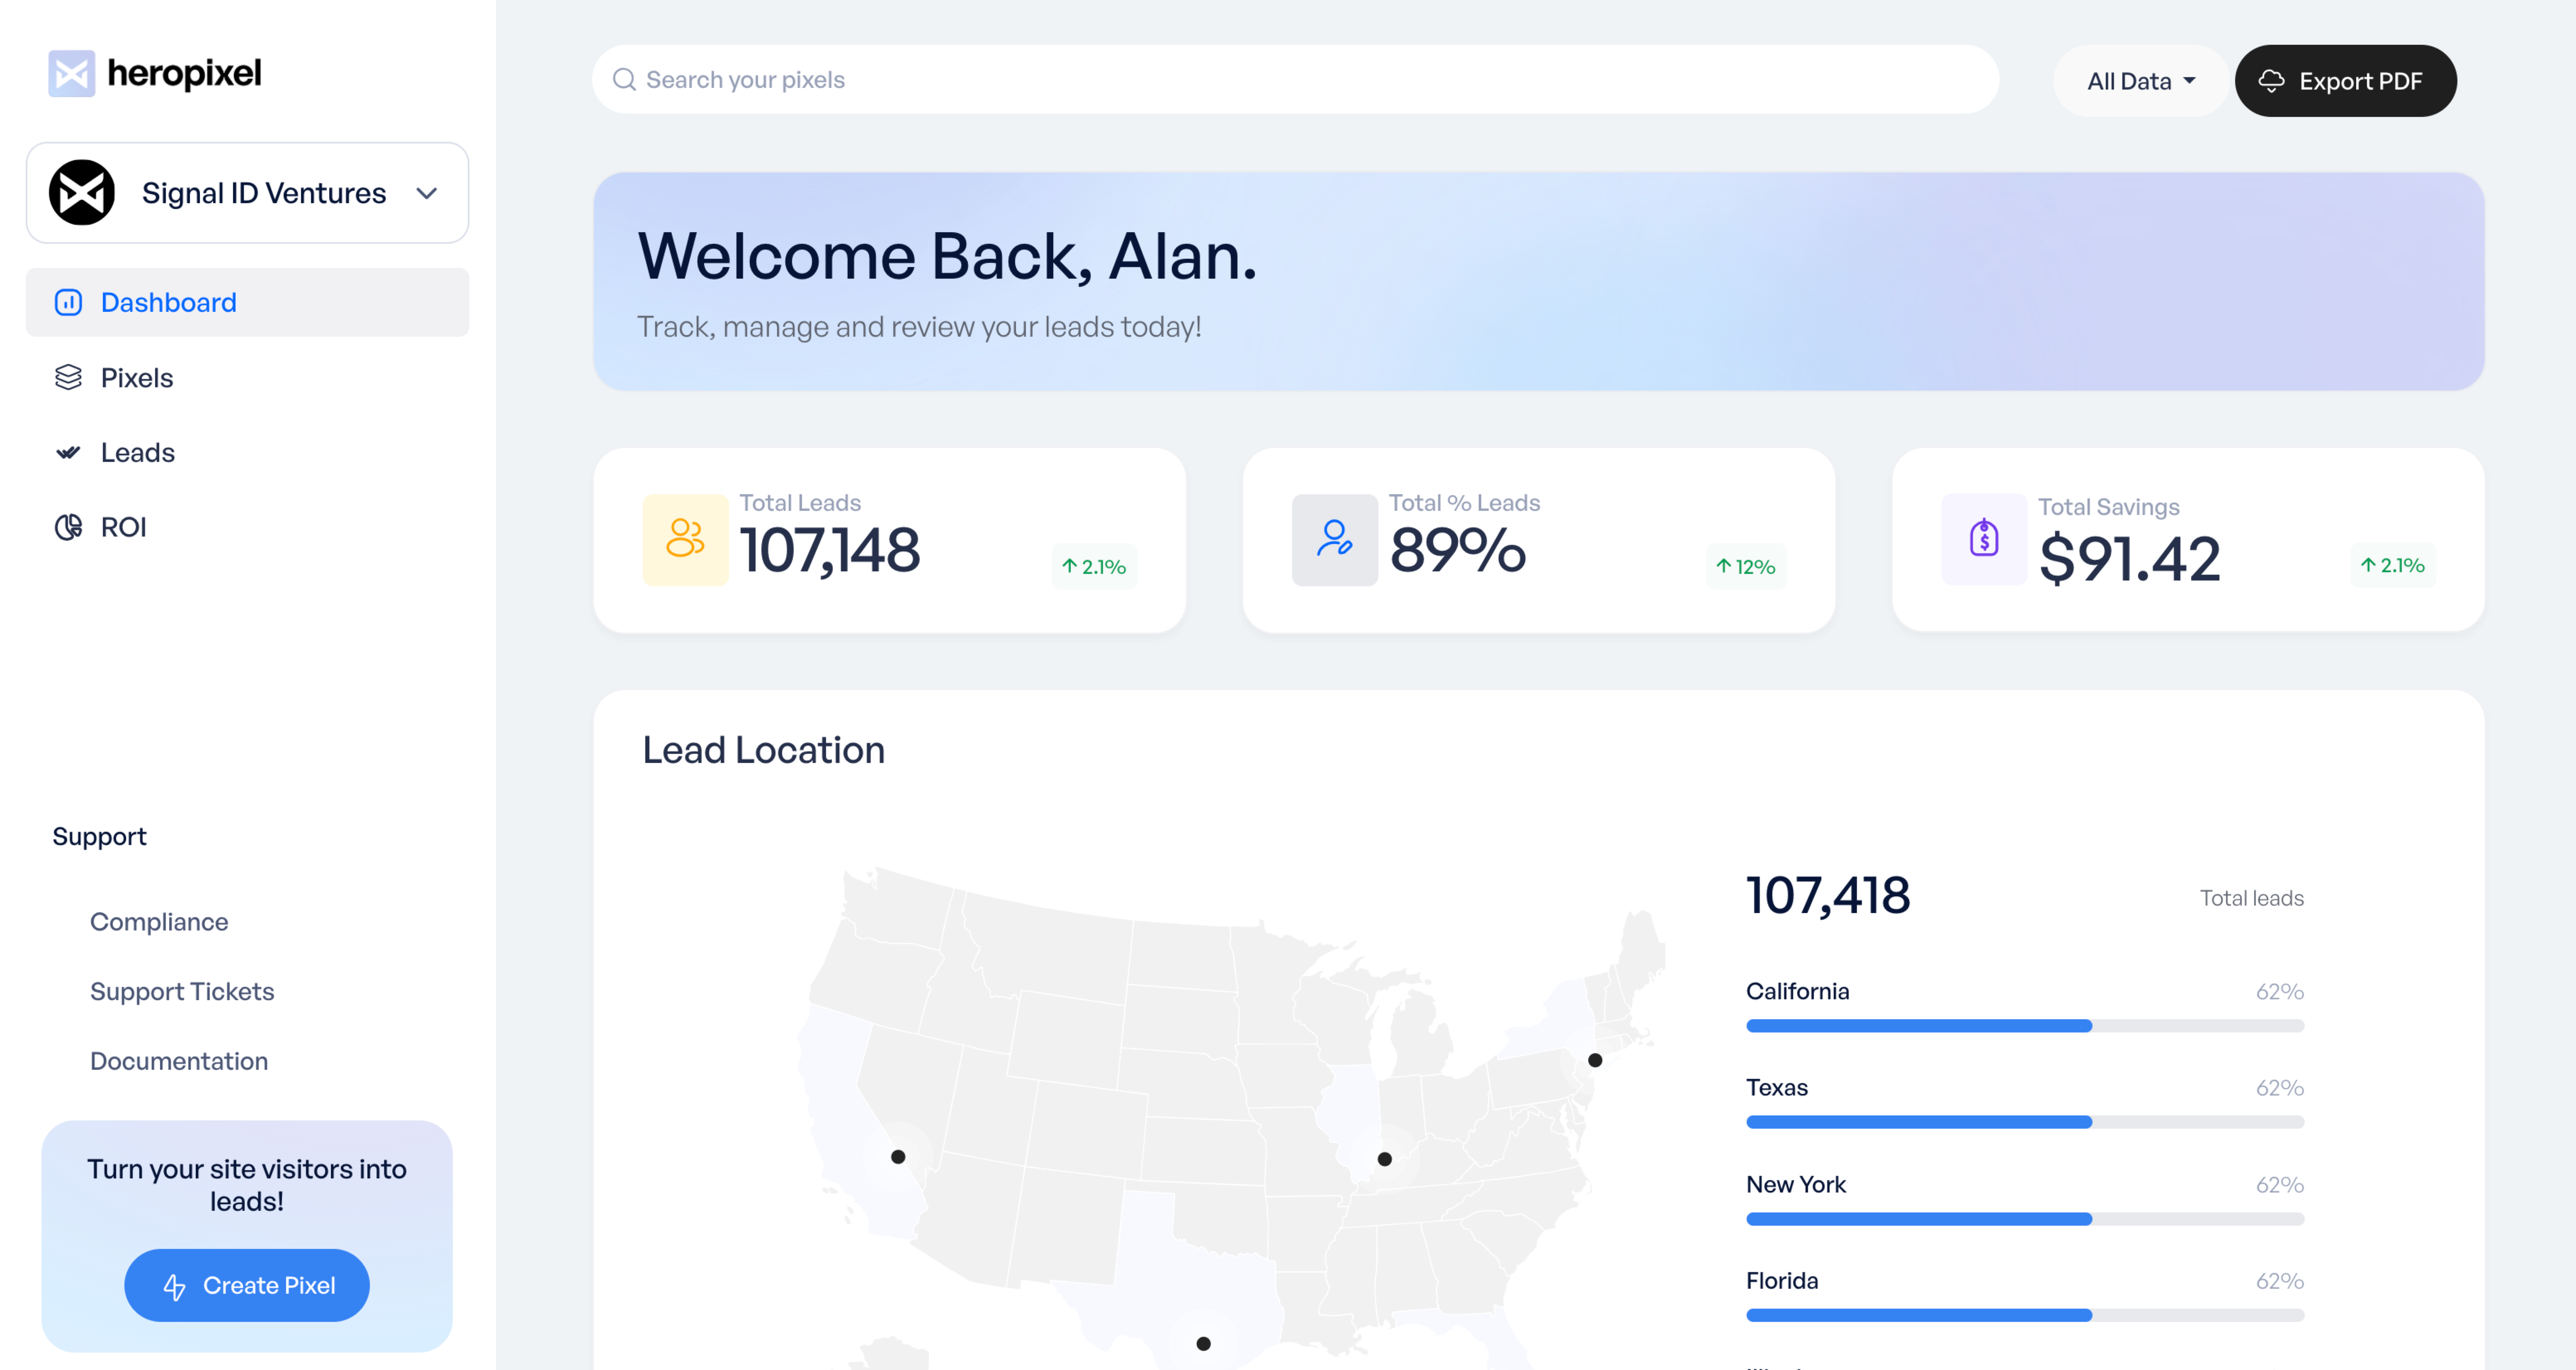
Task: Click the Total Leads people icon
Action: [685, 539]
